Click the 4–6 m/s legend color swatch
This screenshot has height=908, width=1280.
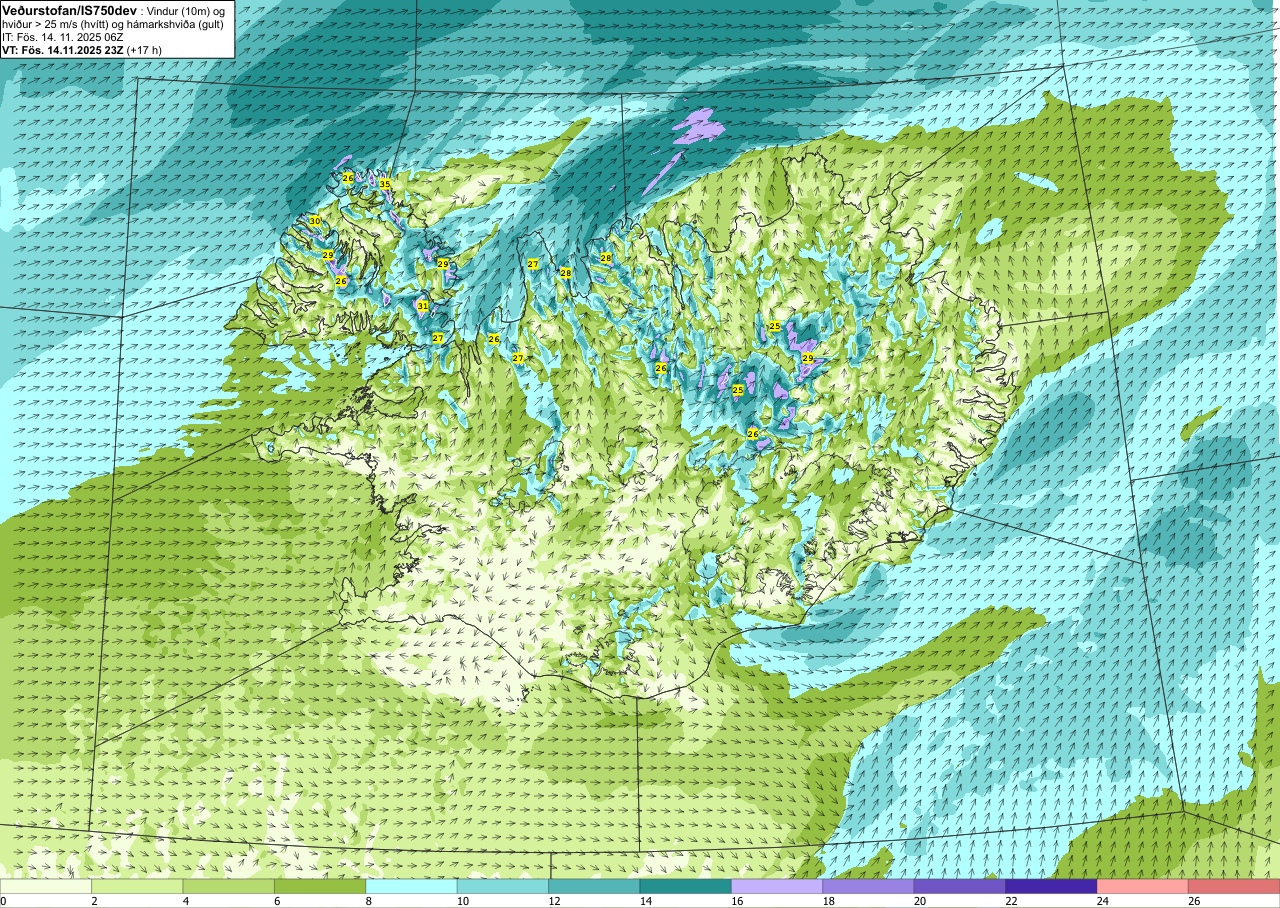[229, 886]
